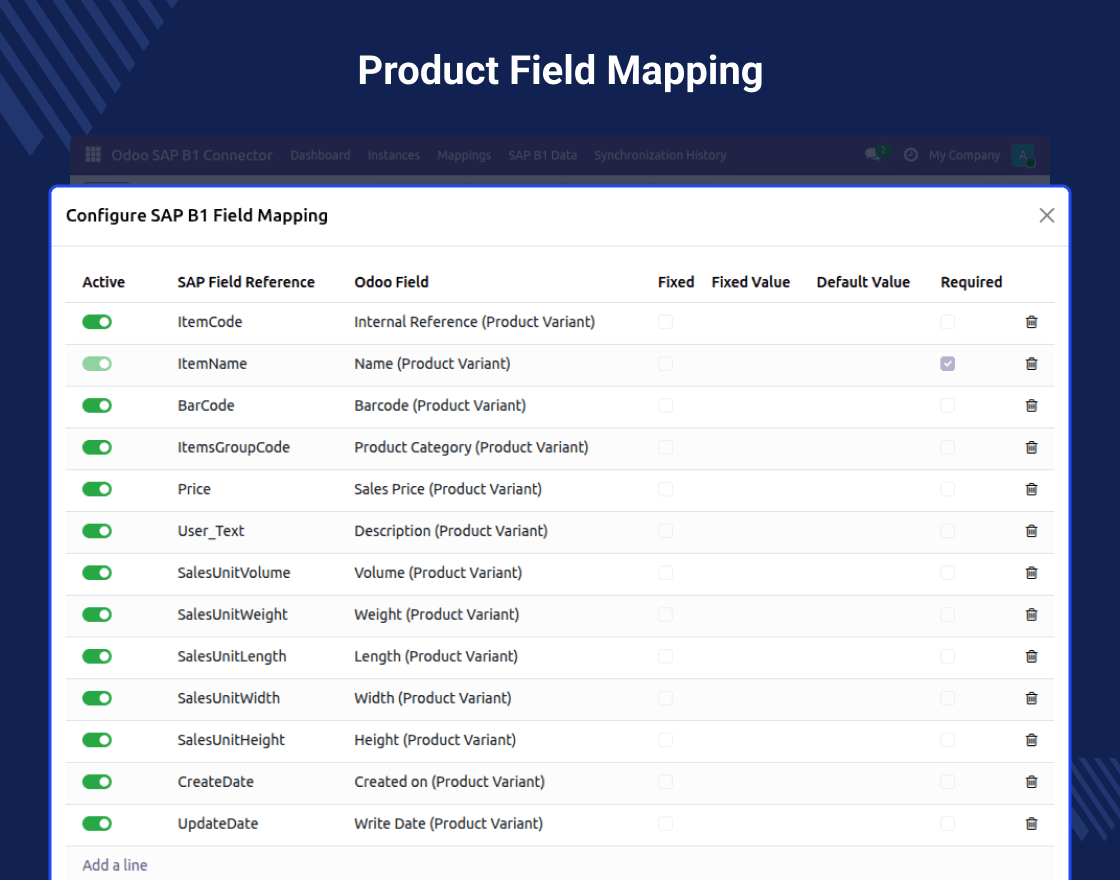
Task: Click the Fixed Value cell for BarCode
Action: (758, 406)
